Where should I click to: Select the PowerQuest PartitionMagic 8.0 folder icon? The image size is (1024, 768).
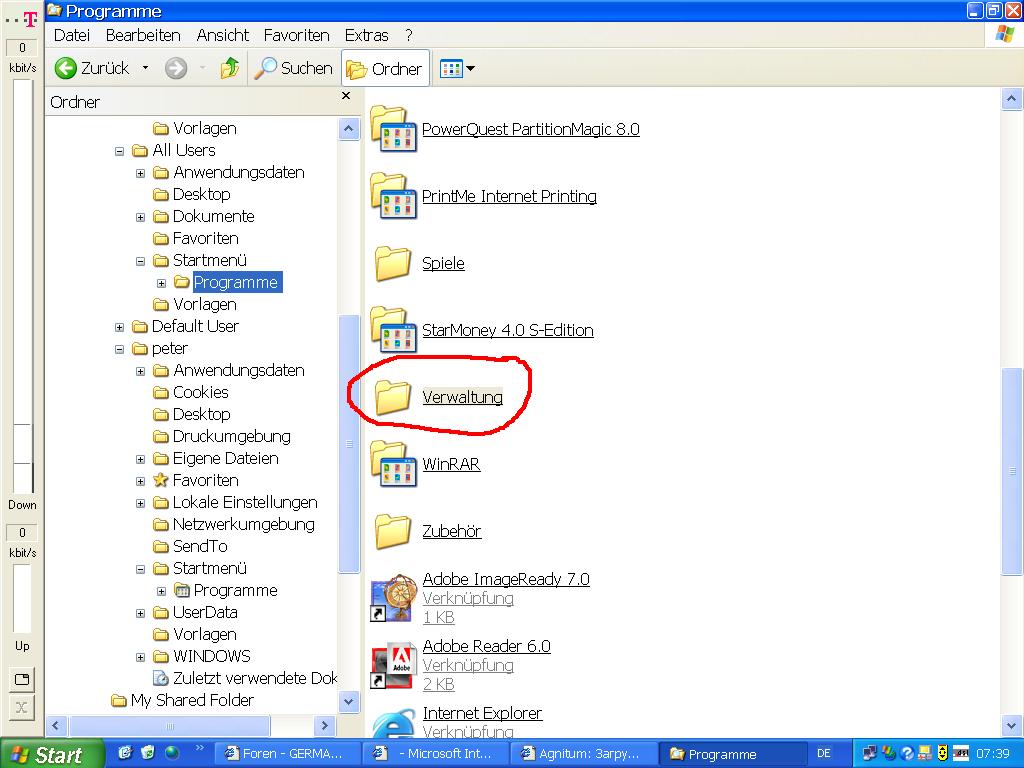coord(393,129)
